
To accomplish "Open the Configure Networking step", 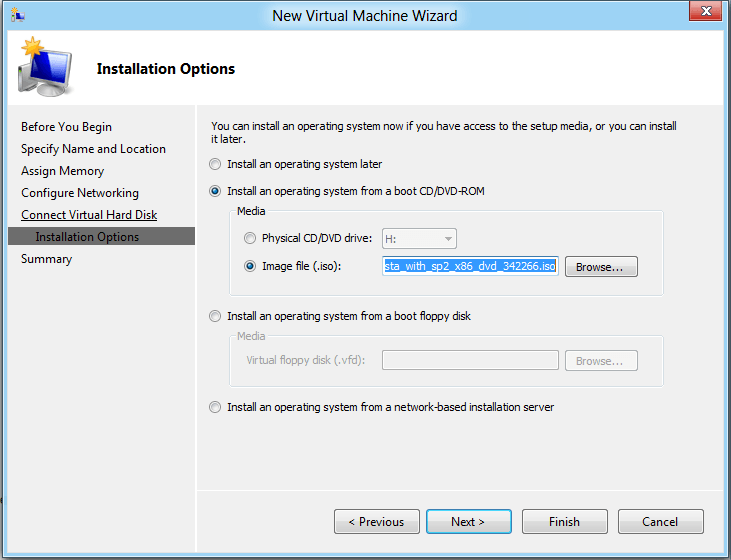I will pyautogui.click(x=80, y=193).
